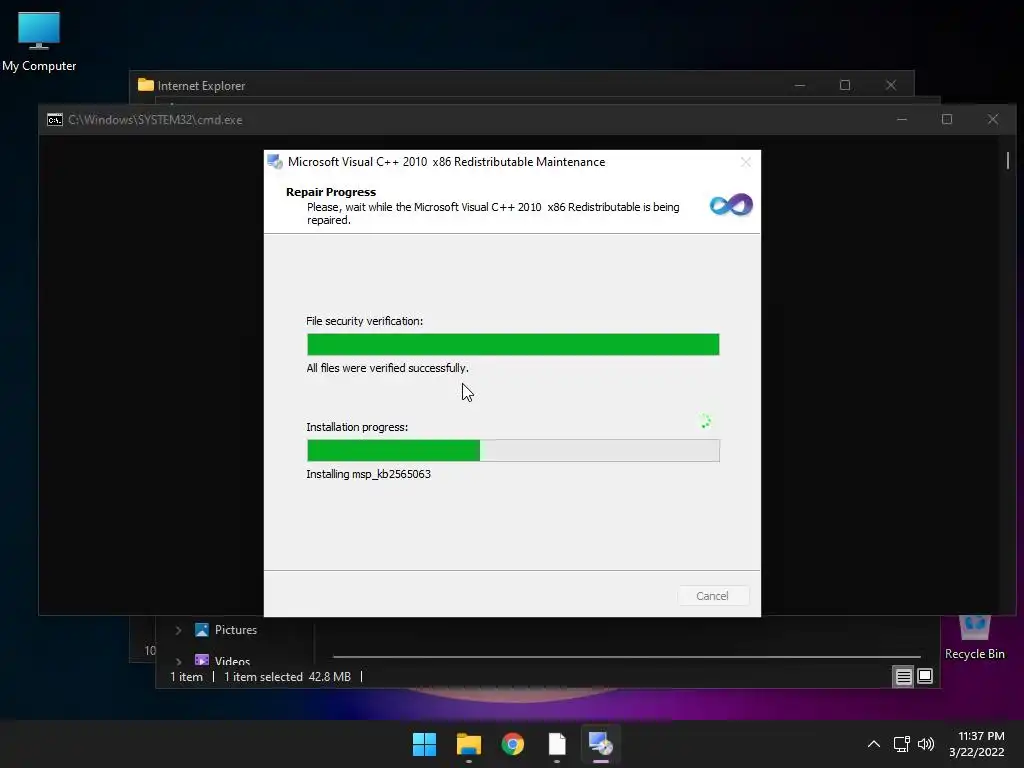
Task: Open the Recycle Bin desktop icon
Action: (x=974, y=638)
